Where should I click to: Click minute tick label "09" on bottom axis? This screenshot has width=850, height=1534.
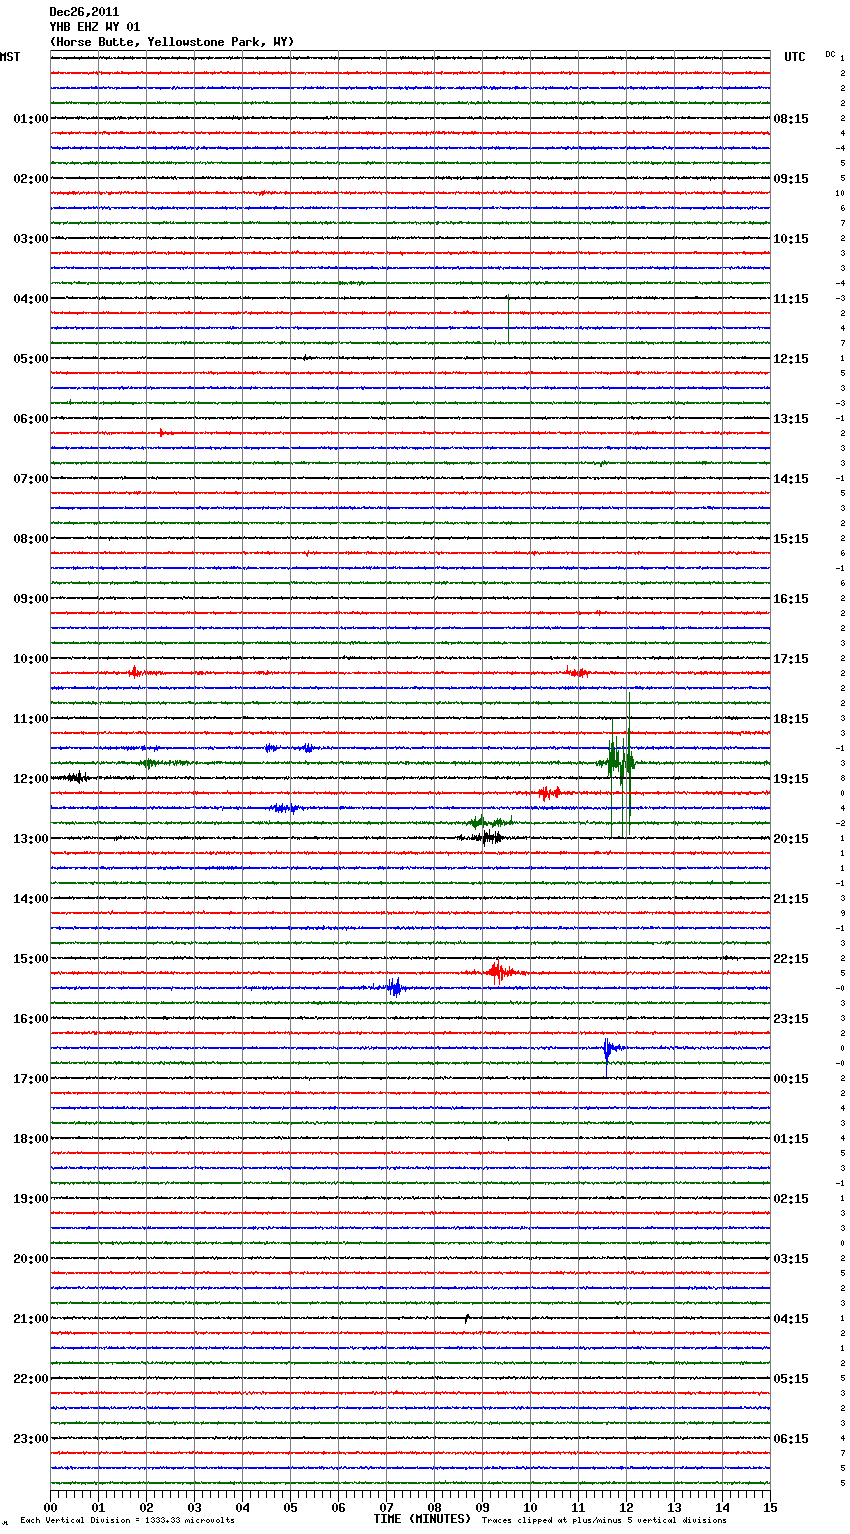point(483,1507)
